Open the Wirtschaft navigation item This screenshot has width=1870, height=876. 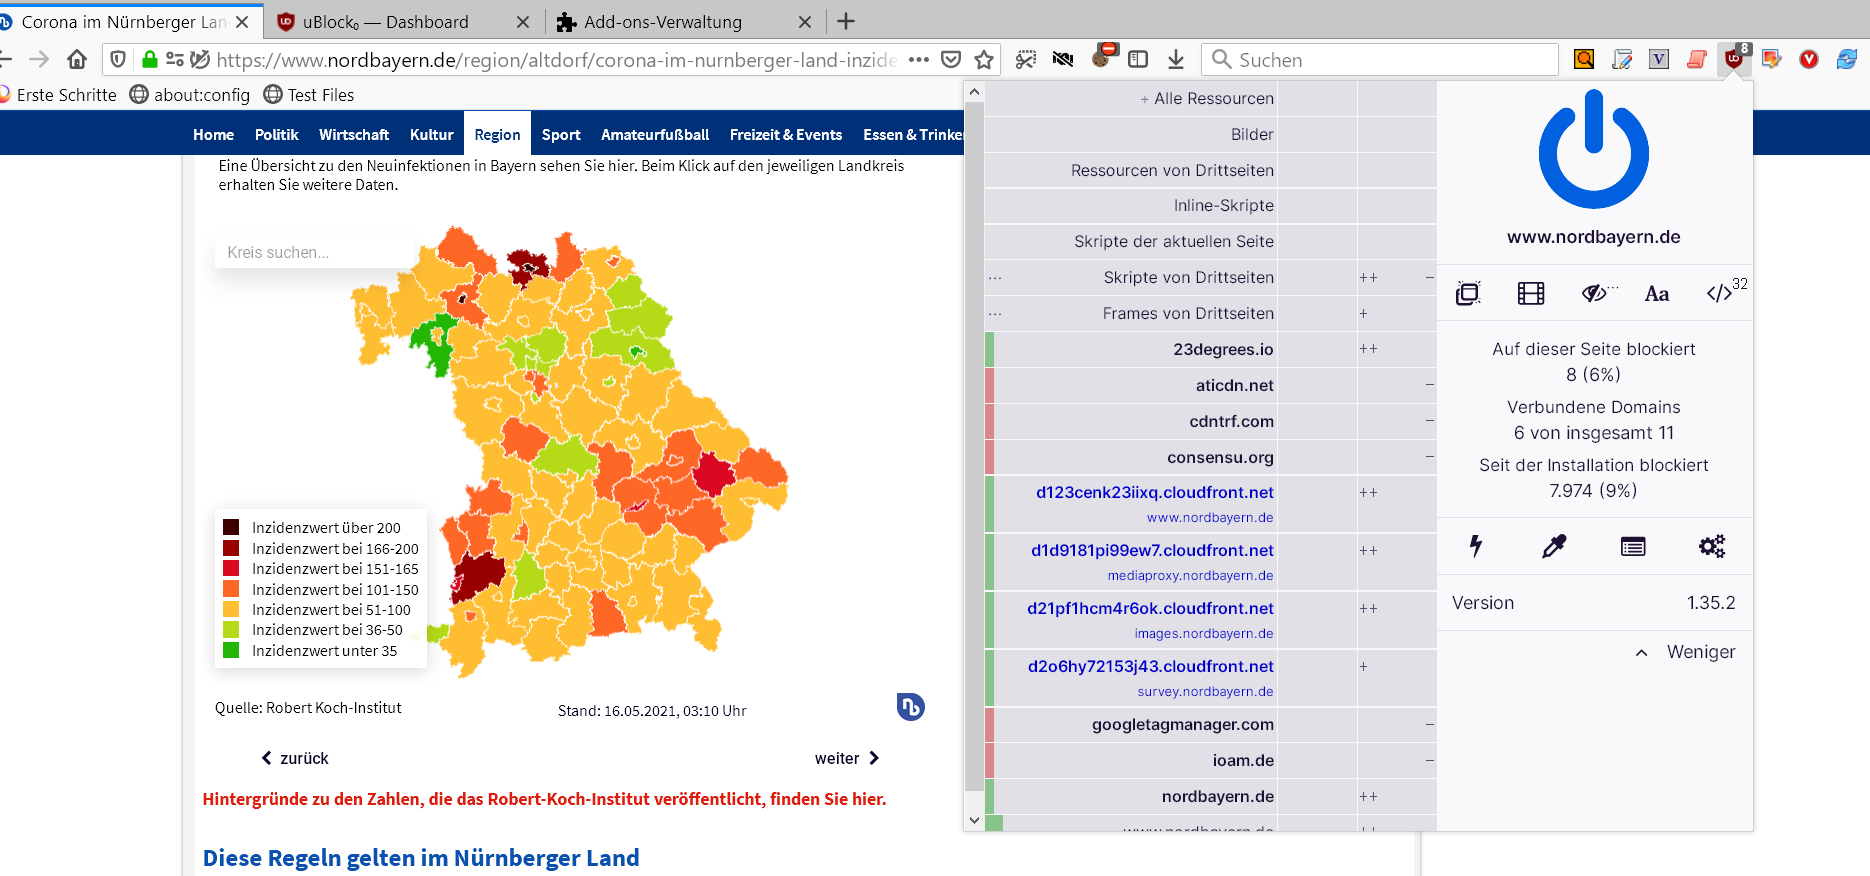[x=354, y=134]
